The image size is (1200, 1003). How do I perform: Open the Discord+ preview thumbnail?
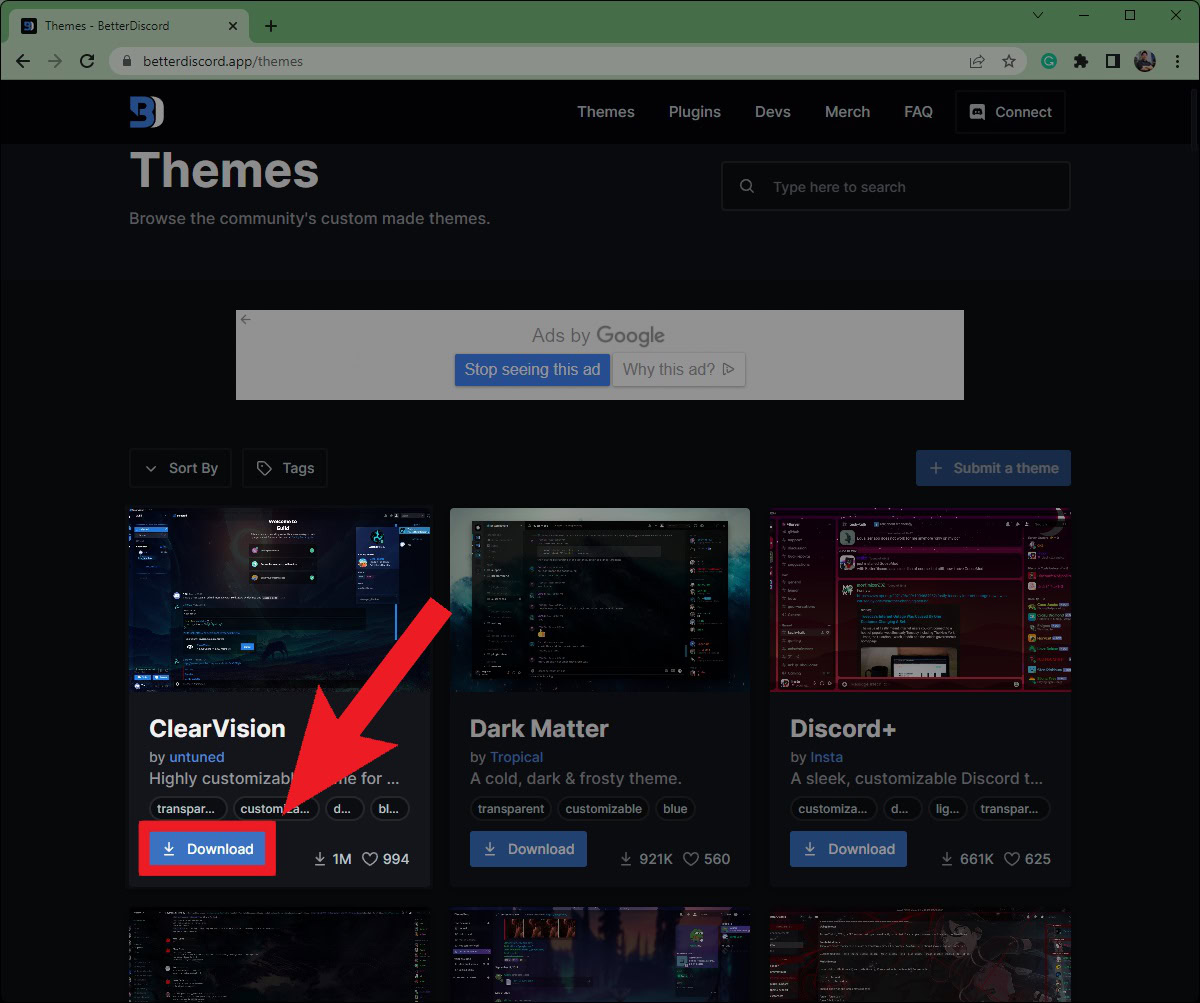coord(920,600)
